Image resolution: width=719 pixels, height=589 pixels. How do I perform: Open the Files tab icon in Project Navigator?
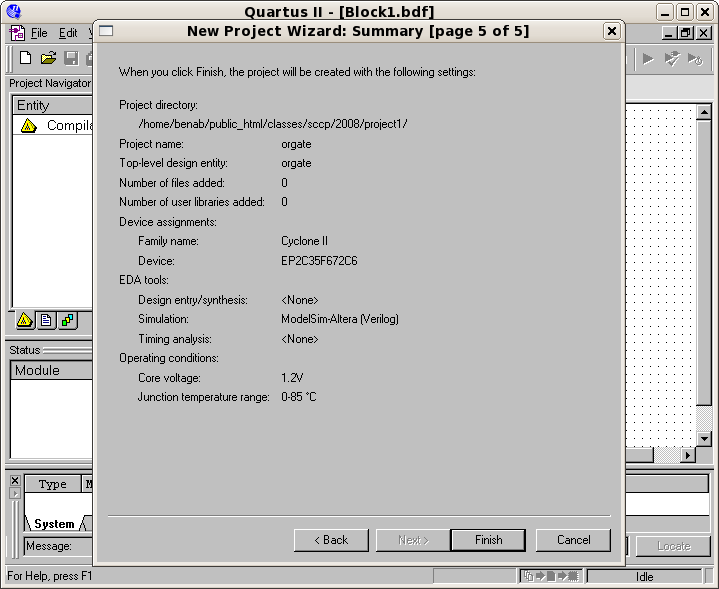(x=47, y=321)
